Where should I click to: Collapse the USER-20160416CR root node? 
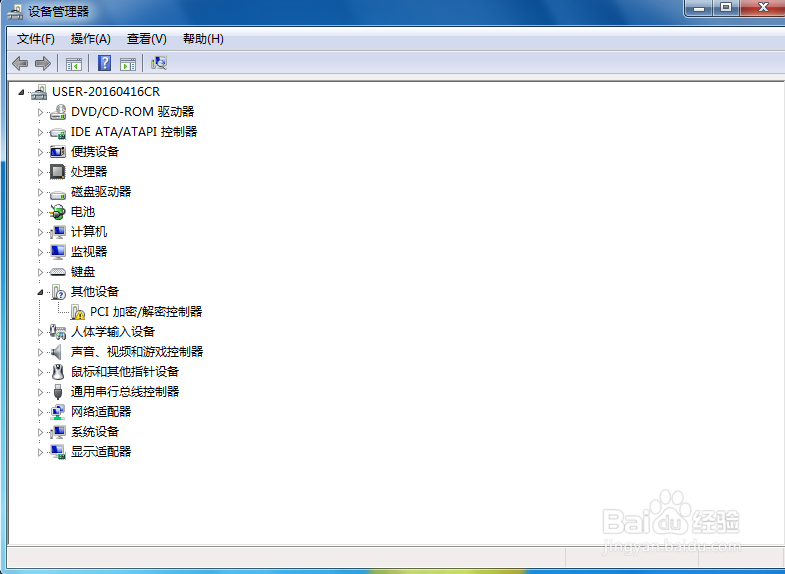click(x=21, y=92)
